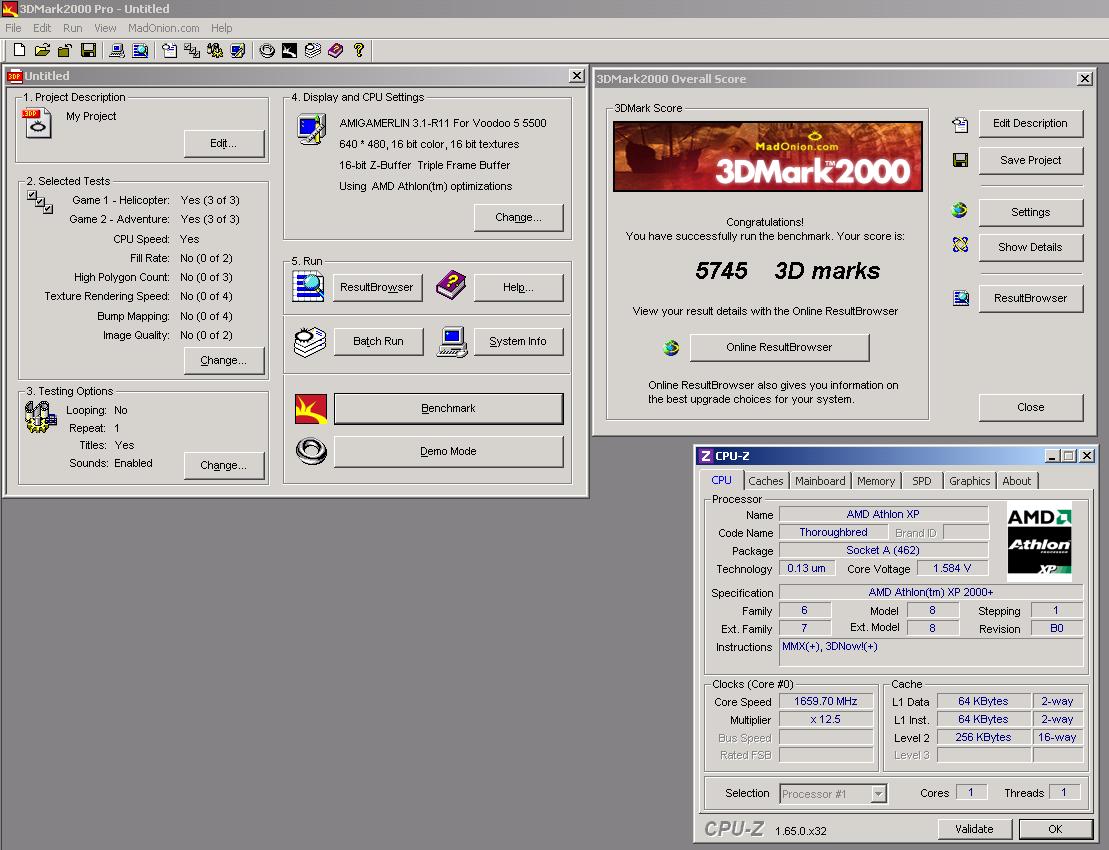Viewport: 1109px width, 850px height.
Task: Switch to the SPD tab in CPU-Z
Action: tap(922, 481)
